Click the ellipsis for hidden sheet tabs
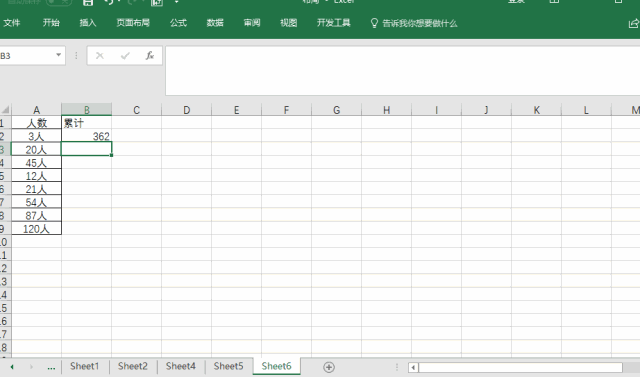 [51, 367]
